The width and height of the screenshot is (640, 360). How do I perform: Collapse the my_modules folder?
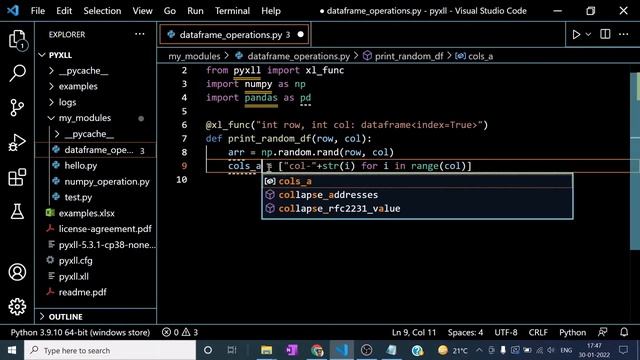[51, 118]
